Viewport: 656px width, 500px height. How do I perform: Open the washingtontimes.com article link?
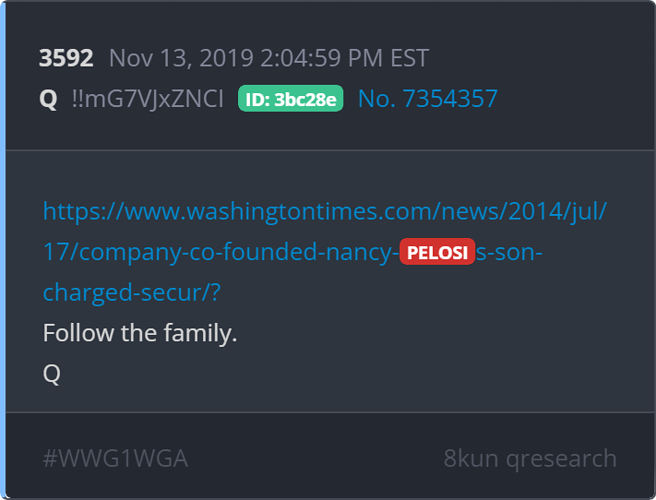325,211
